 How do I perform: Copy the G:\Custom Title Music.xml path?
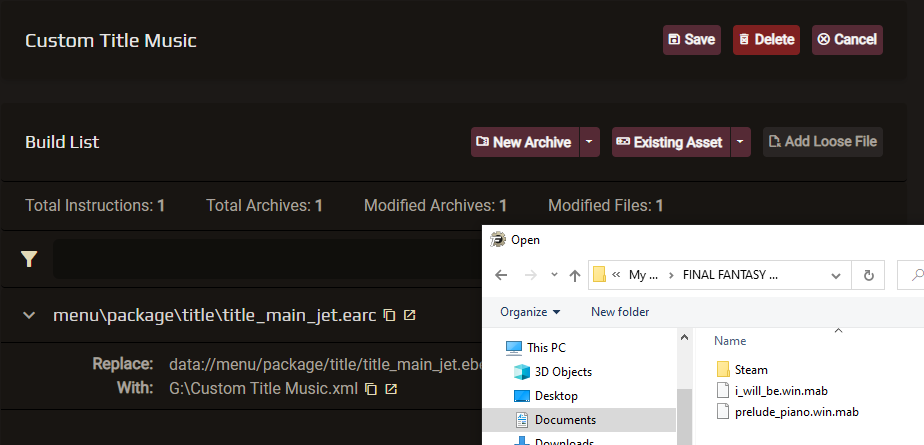tap(371, 389)
